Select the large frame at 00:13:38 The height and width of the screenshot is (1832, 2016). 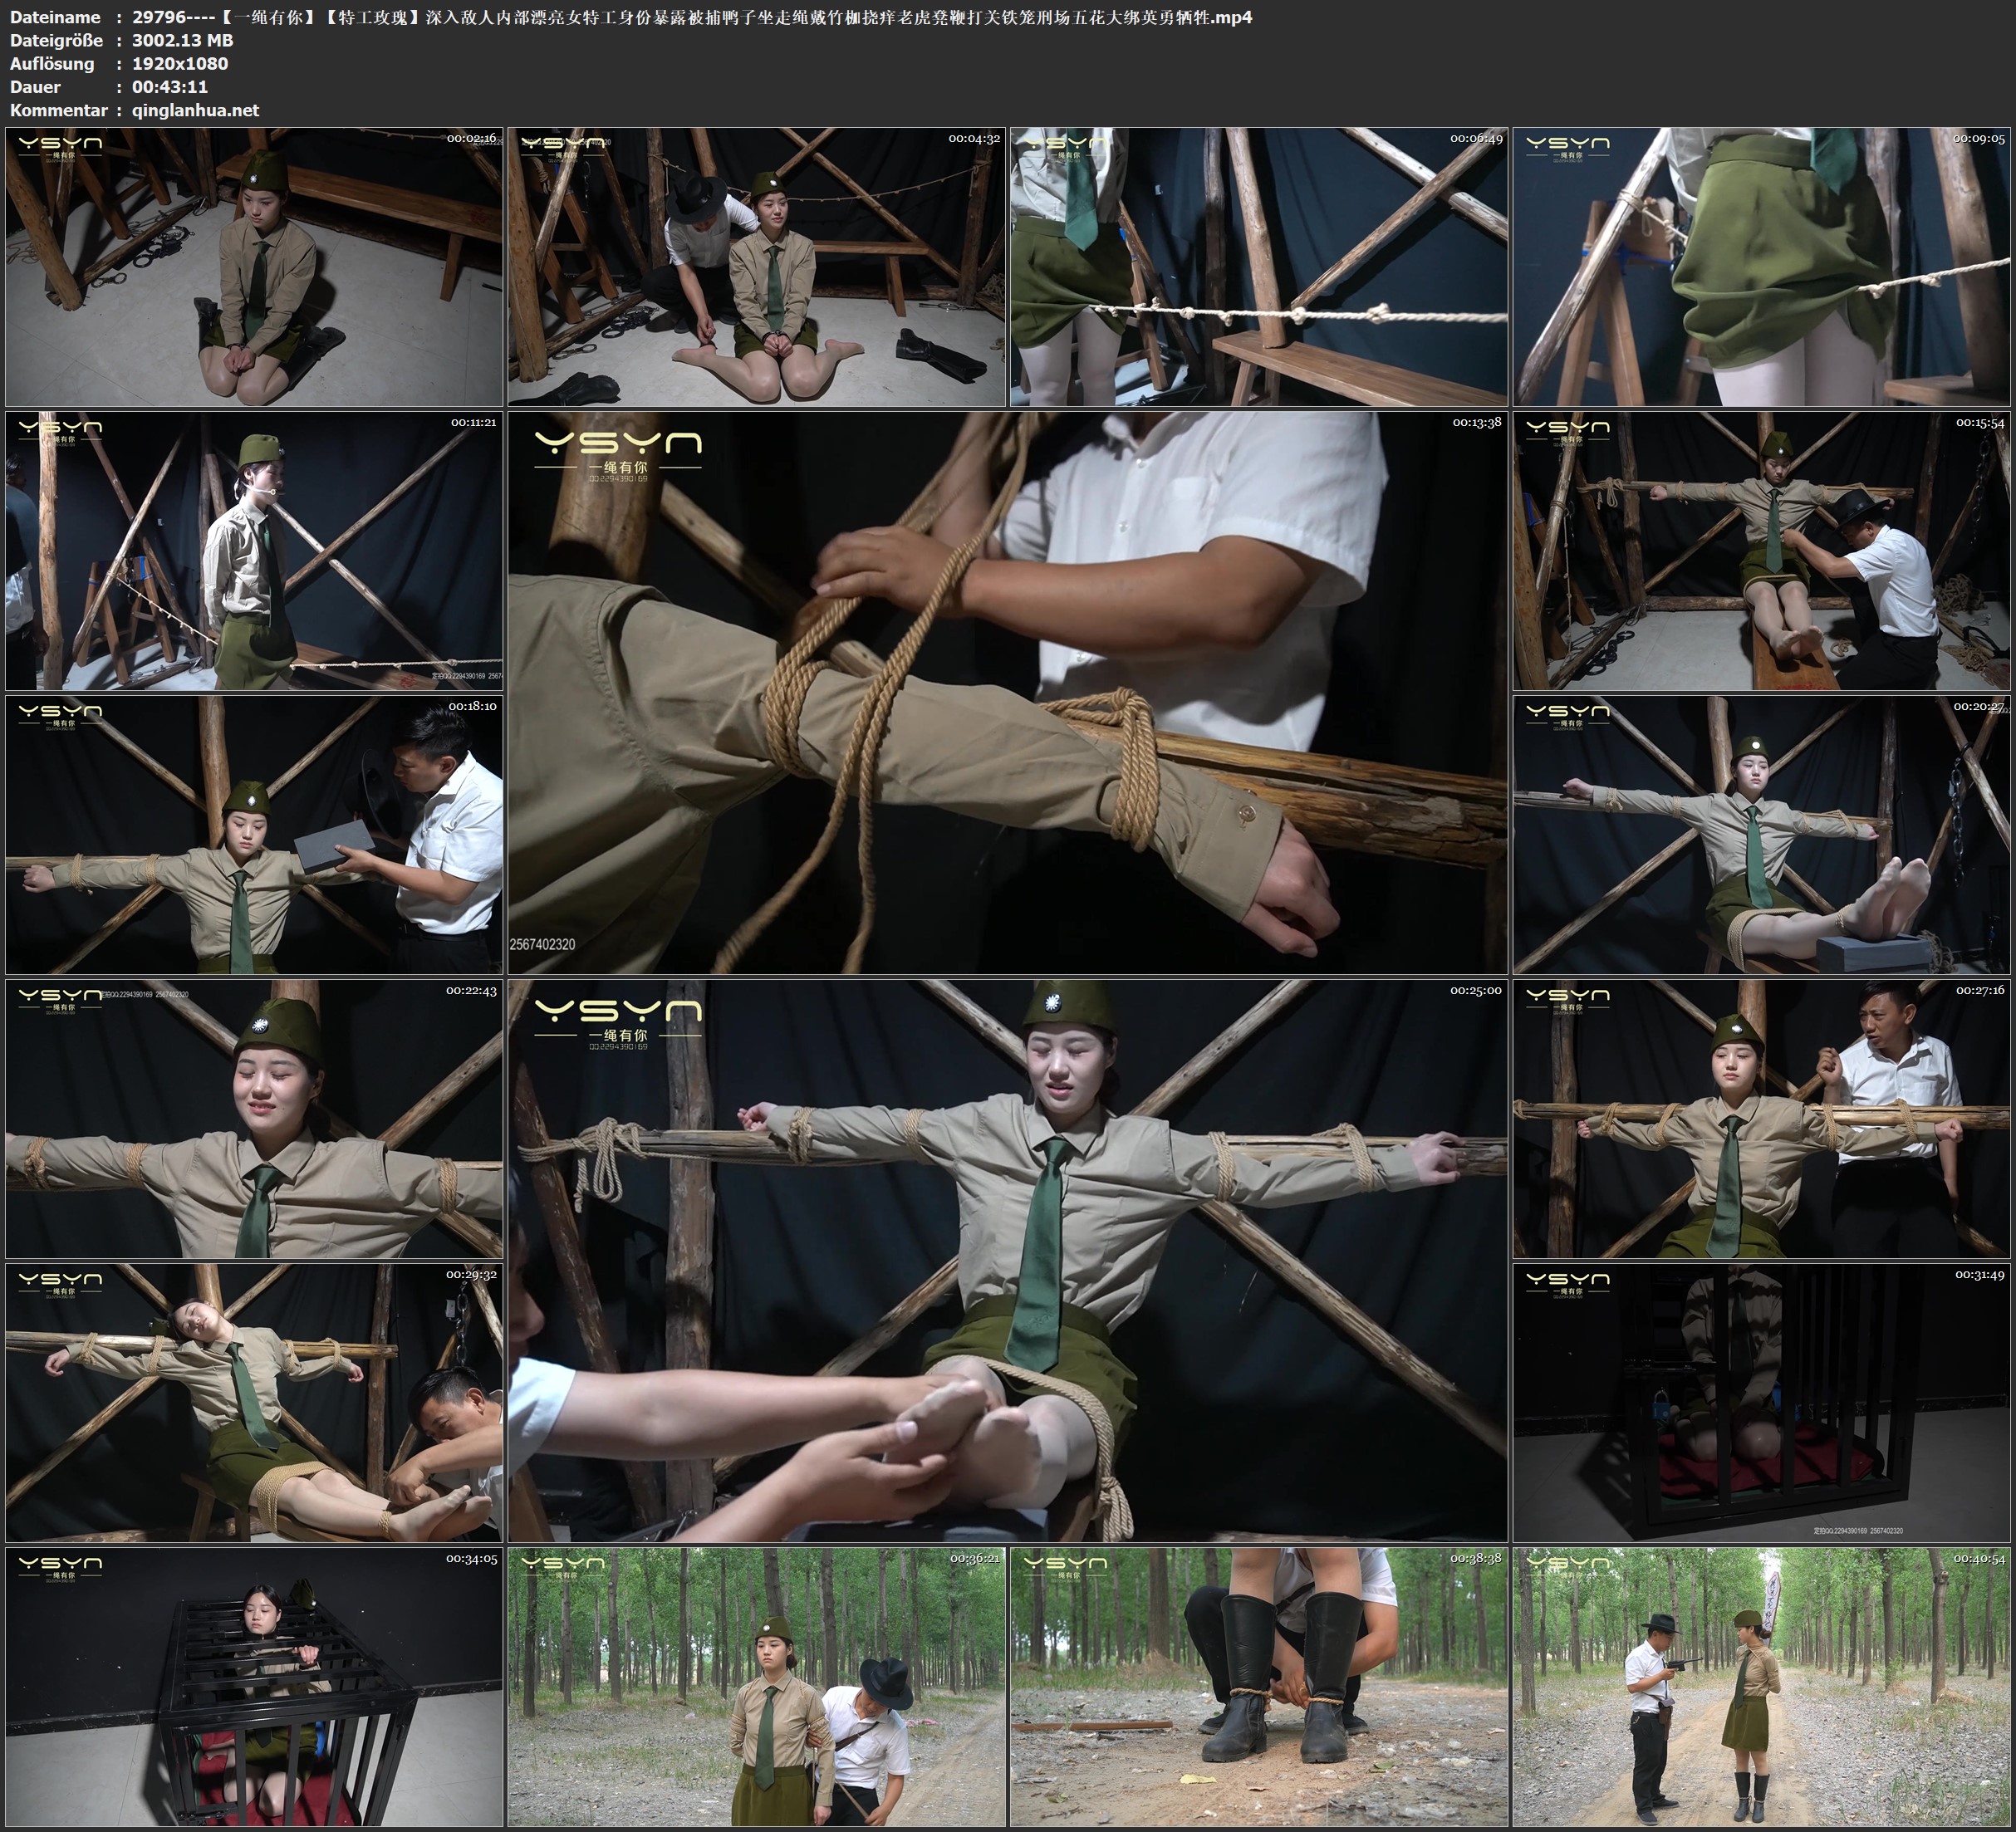point(1007,692)
